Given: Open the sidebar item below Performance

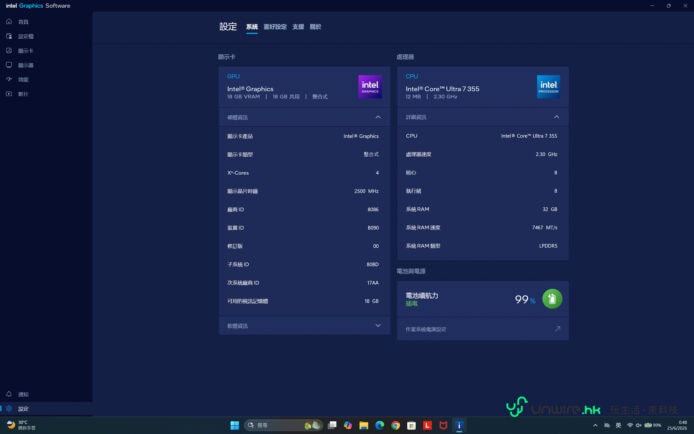Looking at the screenshot, I should [x=18, y=94].
